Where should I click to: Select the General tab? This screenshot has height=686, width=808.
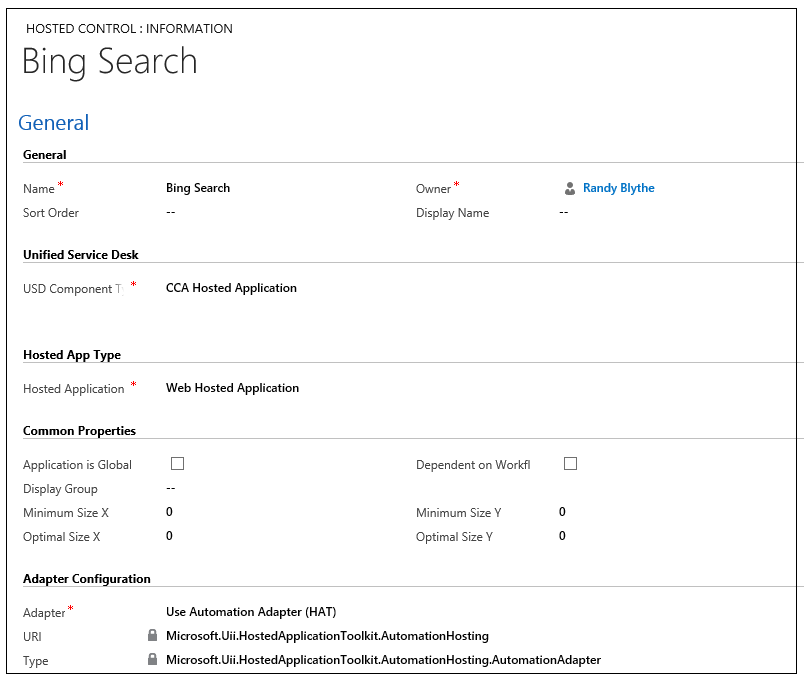[x=53, y=122]
